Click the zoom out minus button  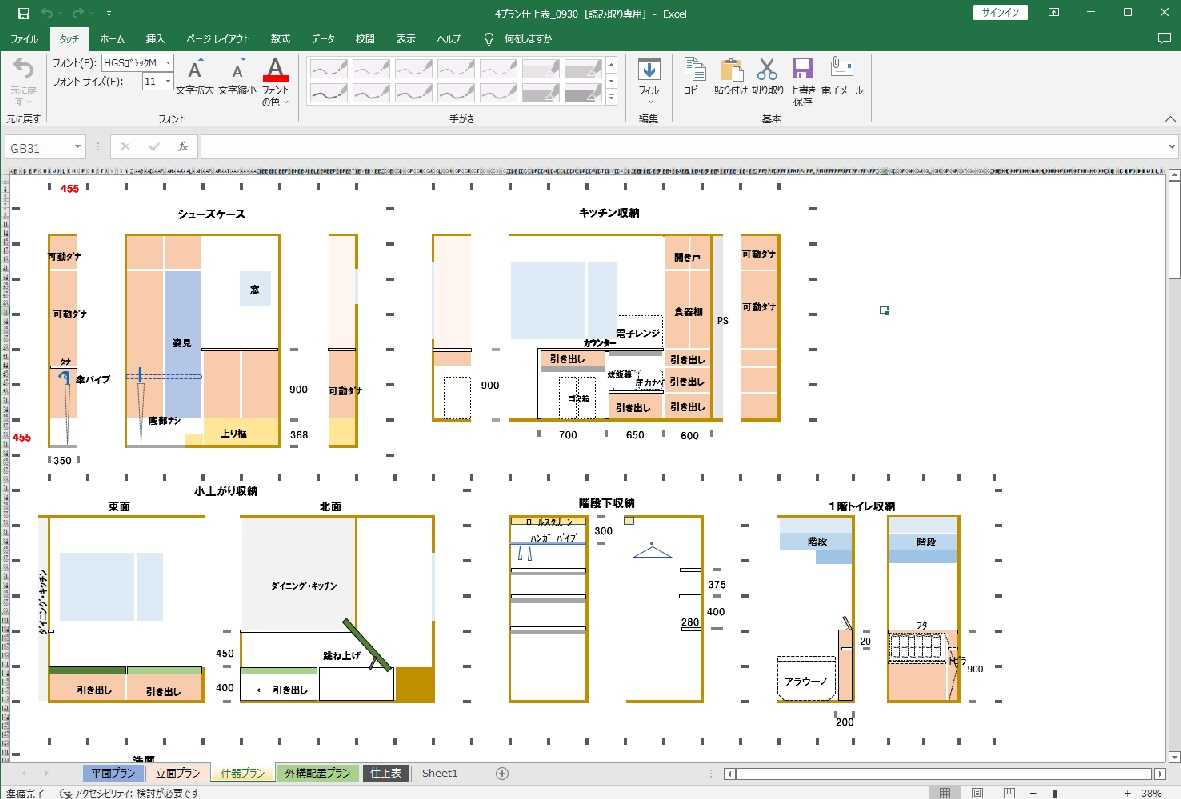tap(1033, 793)
